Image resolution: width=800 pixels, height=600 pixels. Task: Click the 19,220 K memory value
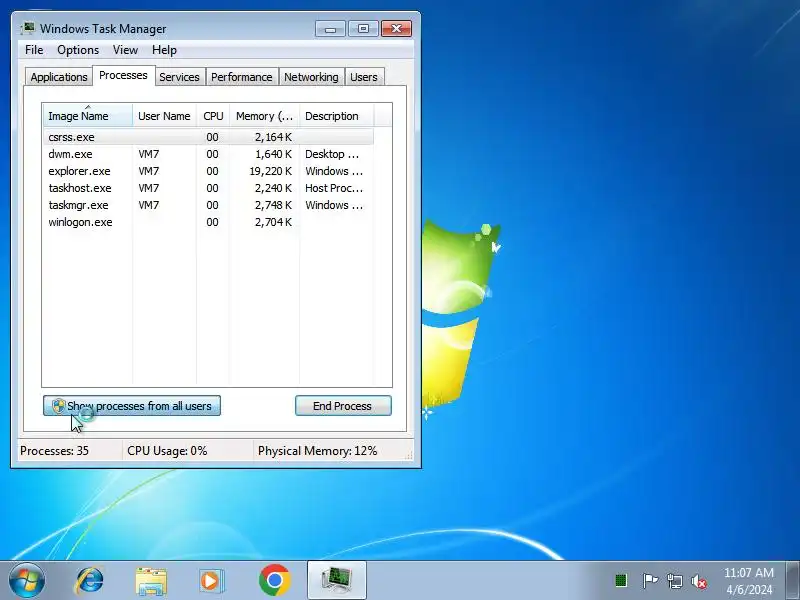270,171
